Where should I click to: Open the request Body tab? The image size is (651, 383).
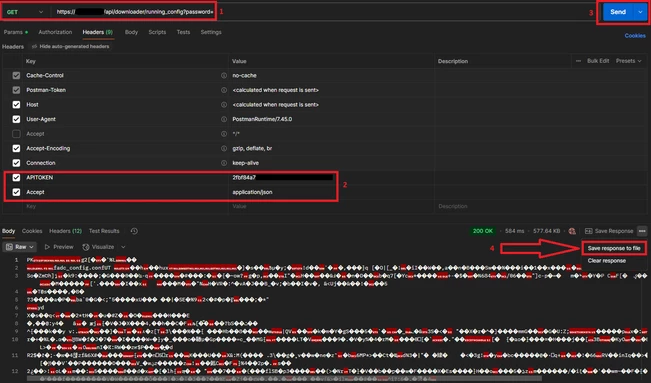tap(131, 32)
